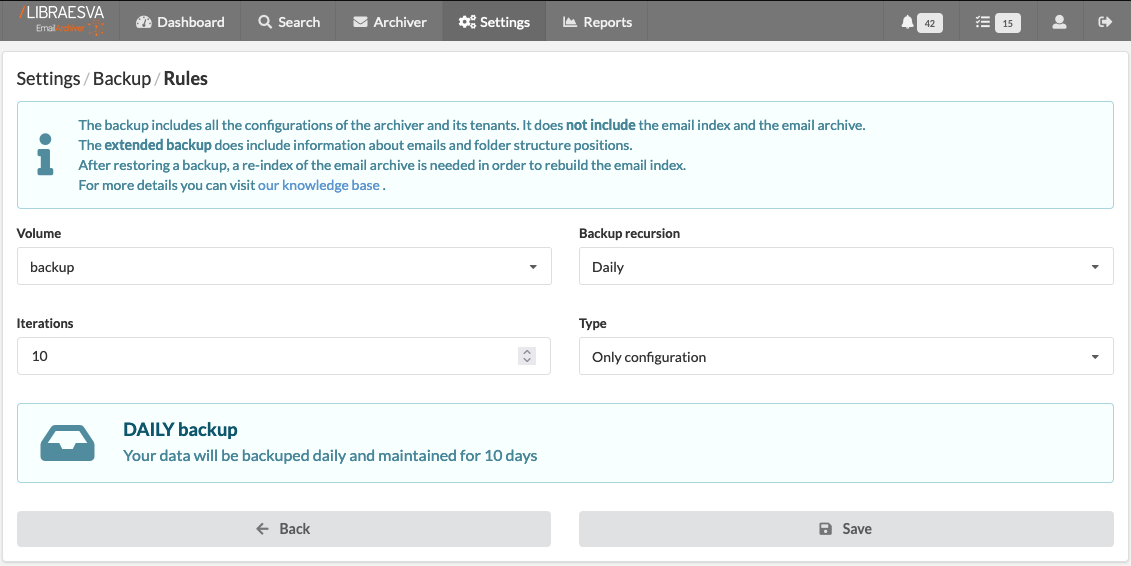Click the 'Iterations' label

point(45,324)
